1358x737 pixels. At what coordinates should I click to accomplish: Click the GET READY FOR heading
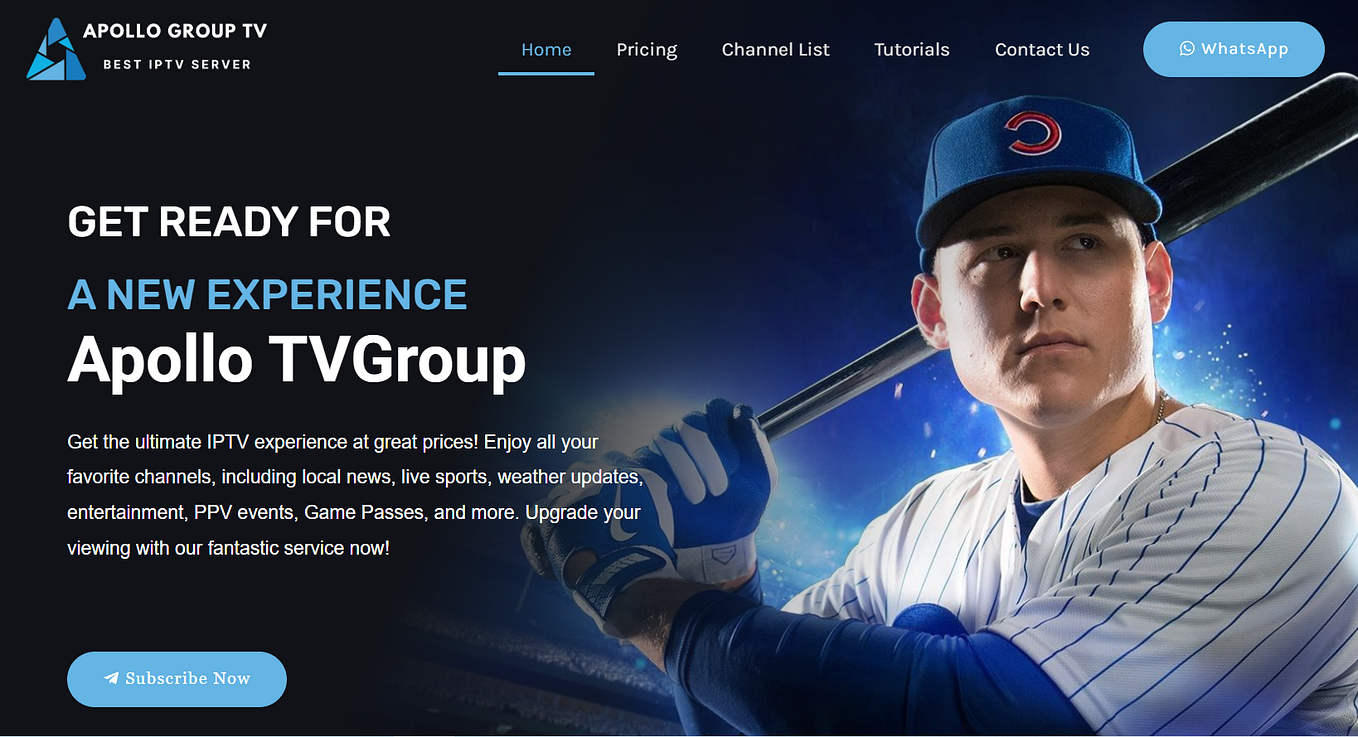tap(229, 222)
